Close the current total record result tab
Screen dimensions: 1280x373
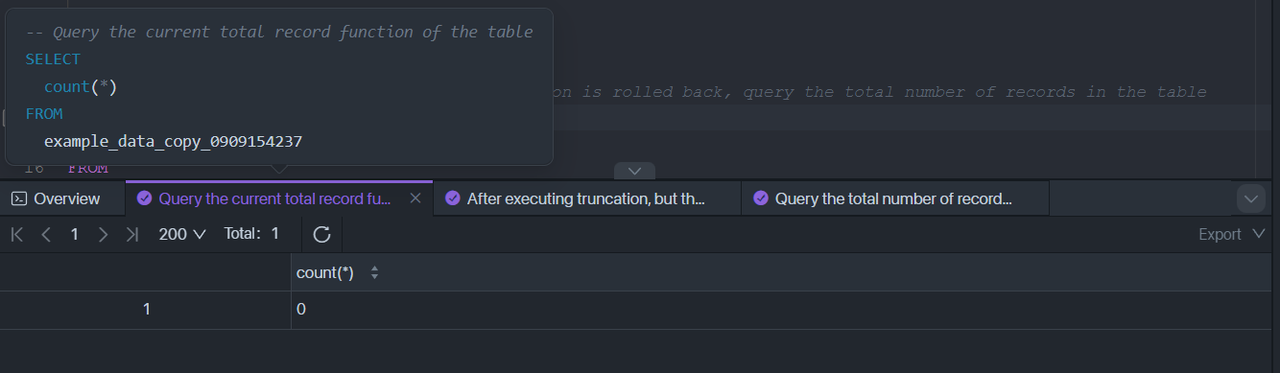click(x=415, y=198)
